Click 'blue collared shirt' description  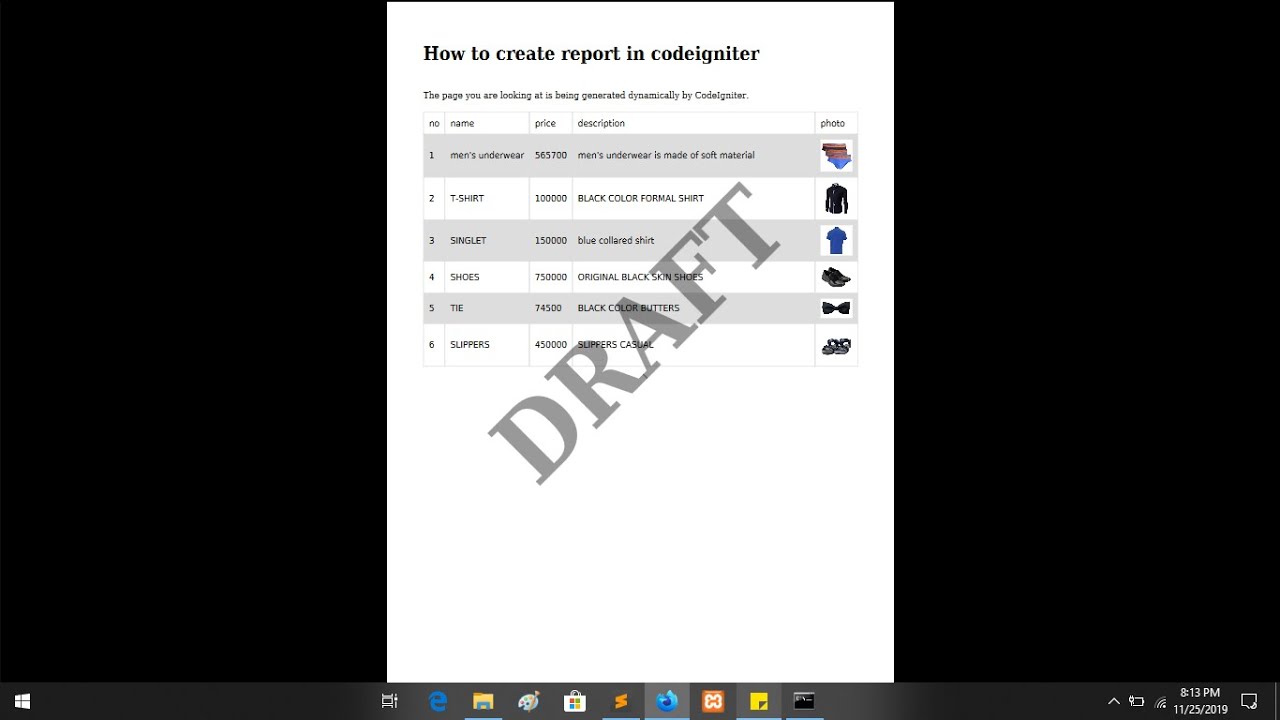point(616,240)
